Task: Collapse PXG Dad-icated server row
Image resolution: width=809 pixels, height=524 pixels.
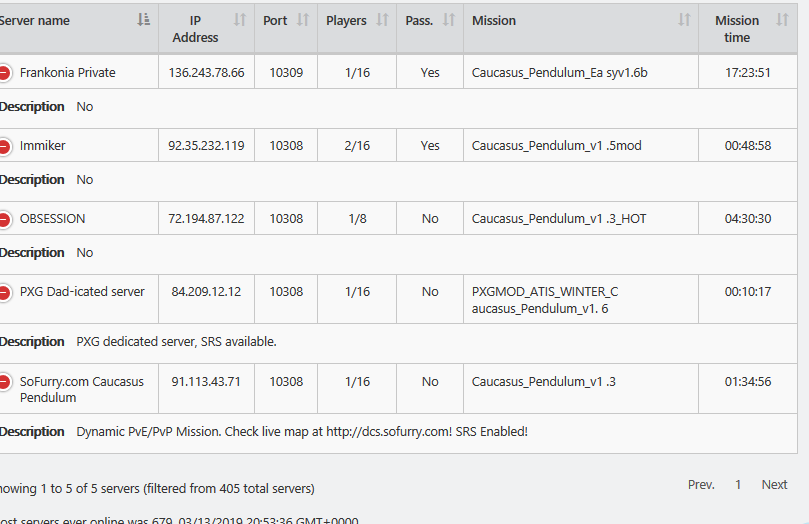Action: (4, 292)
